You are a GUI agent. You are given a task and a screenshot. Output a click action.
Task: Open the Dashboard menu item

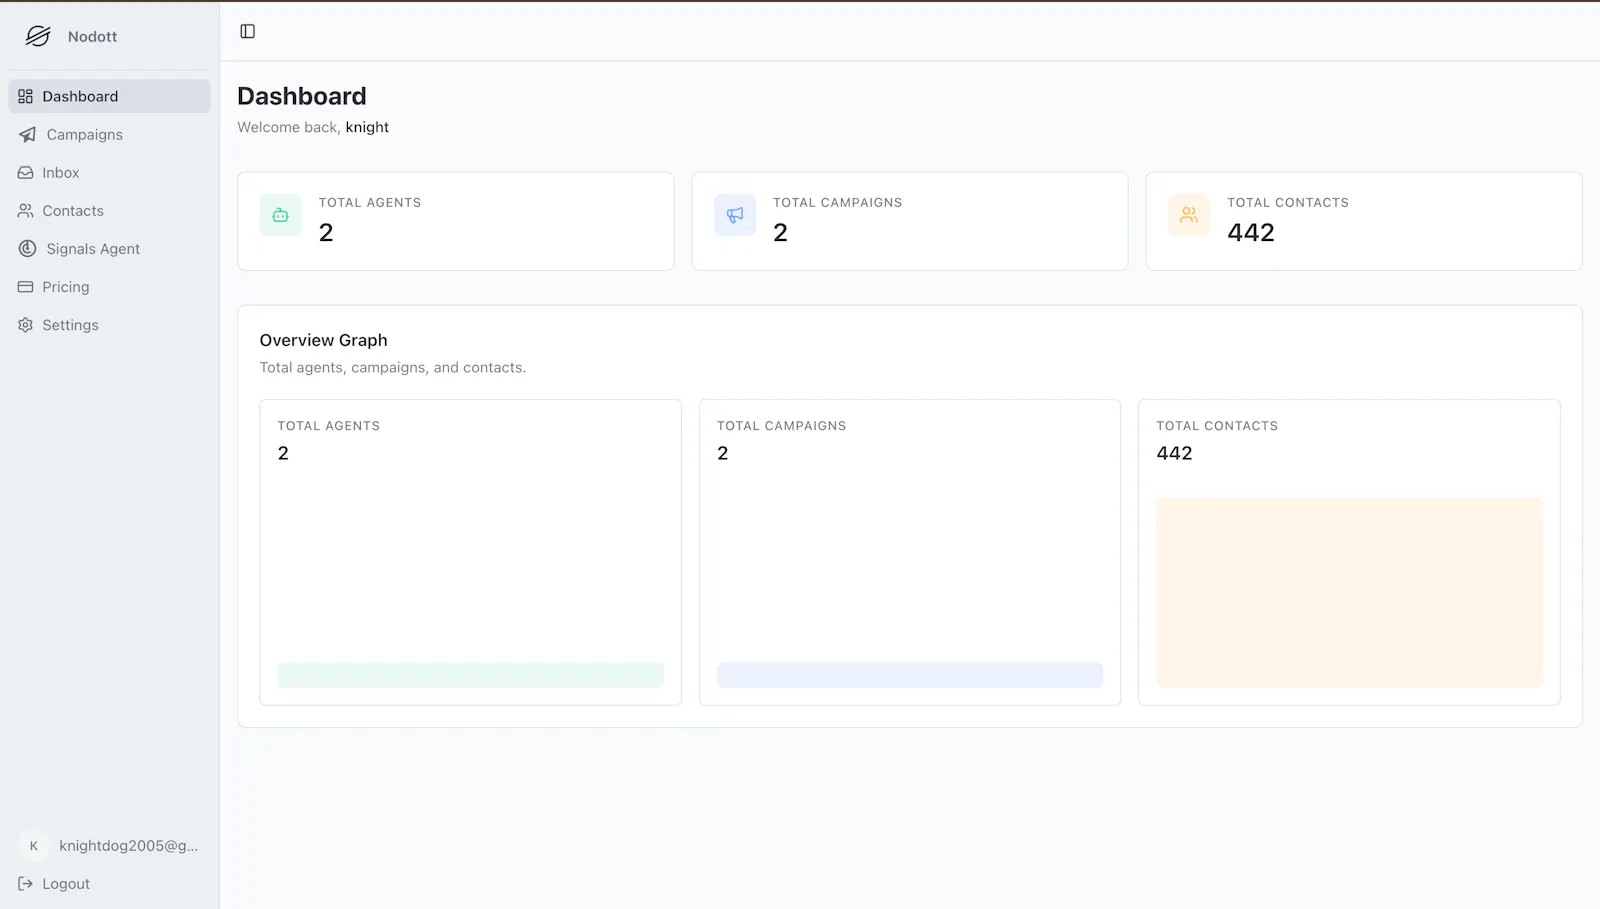pos(109,96)
